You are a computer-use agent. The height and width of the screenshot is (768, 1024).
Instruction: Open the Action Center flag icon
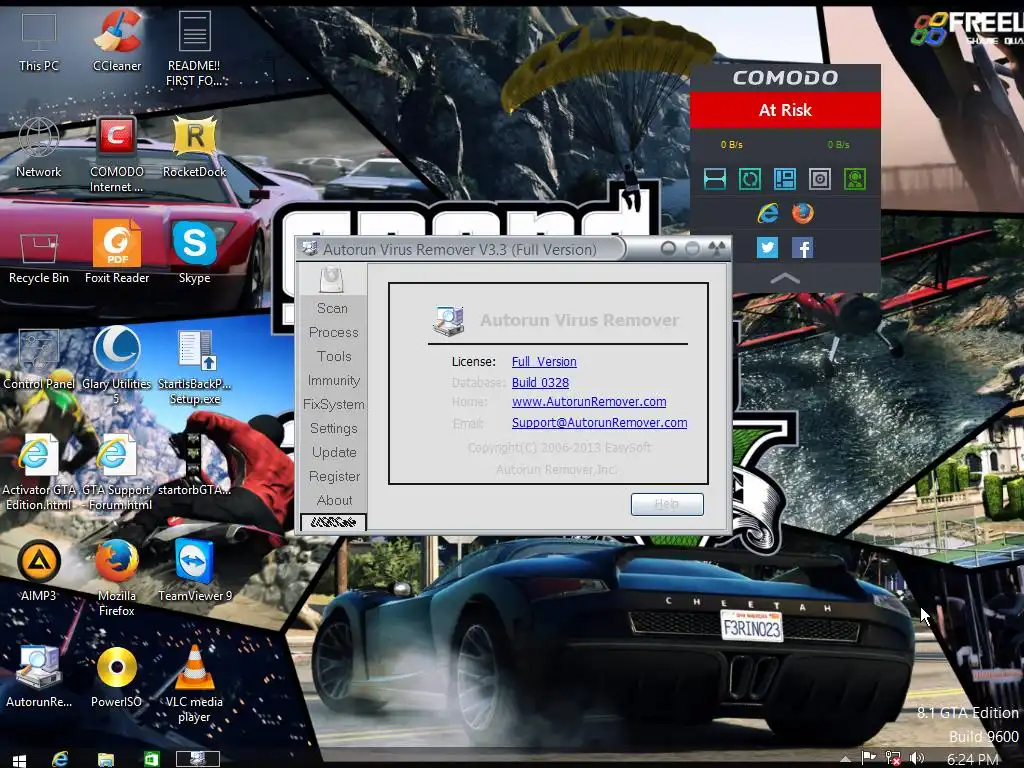coord(868,758)
